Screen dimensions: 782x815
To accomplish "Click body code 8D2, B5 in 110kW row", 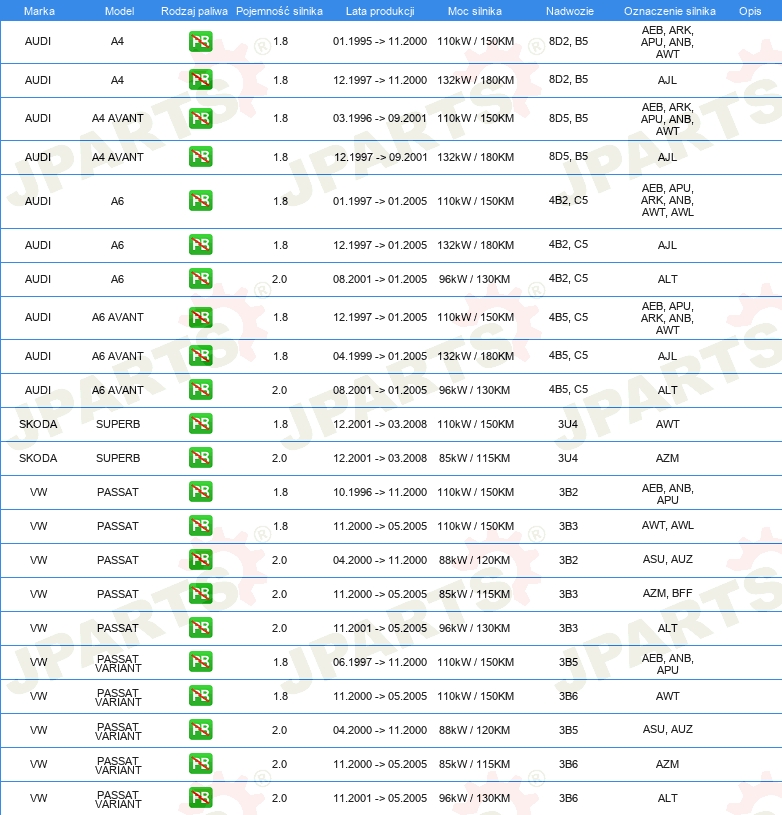I will [x=568, y=41].
